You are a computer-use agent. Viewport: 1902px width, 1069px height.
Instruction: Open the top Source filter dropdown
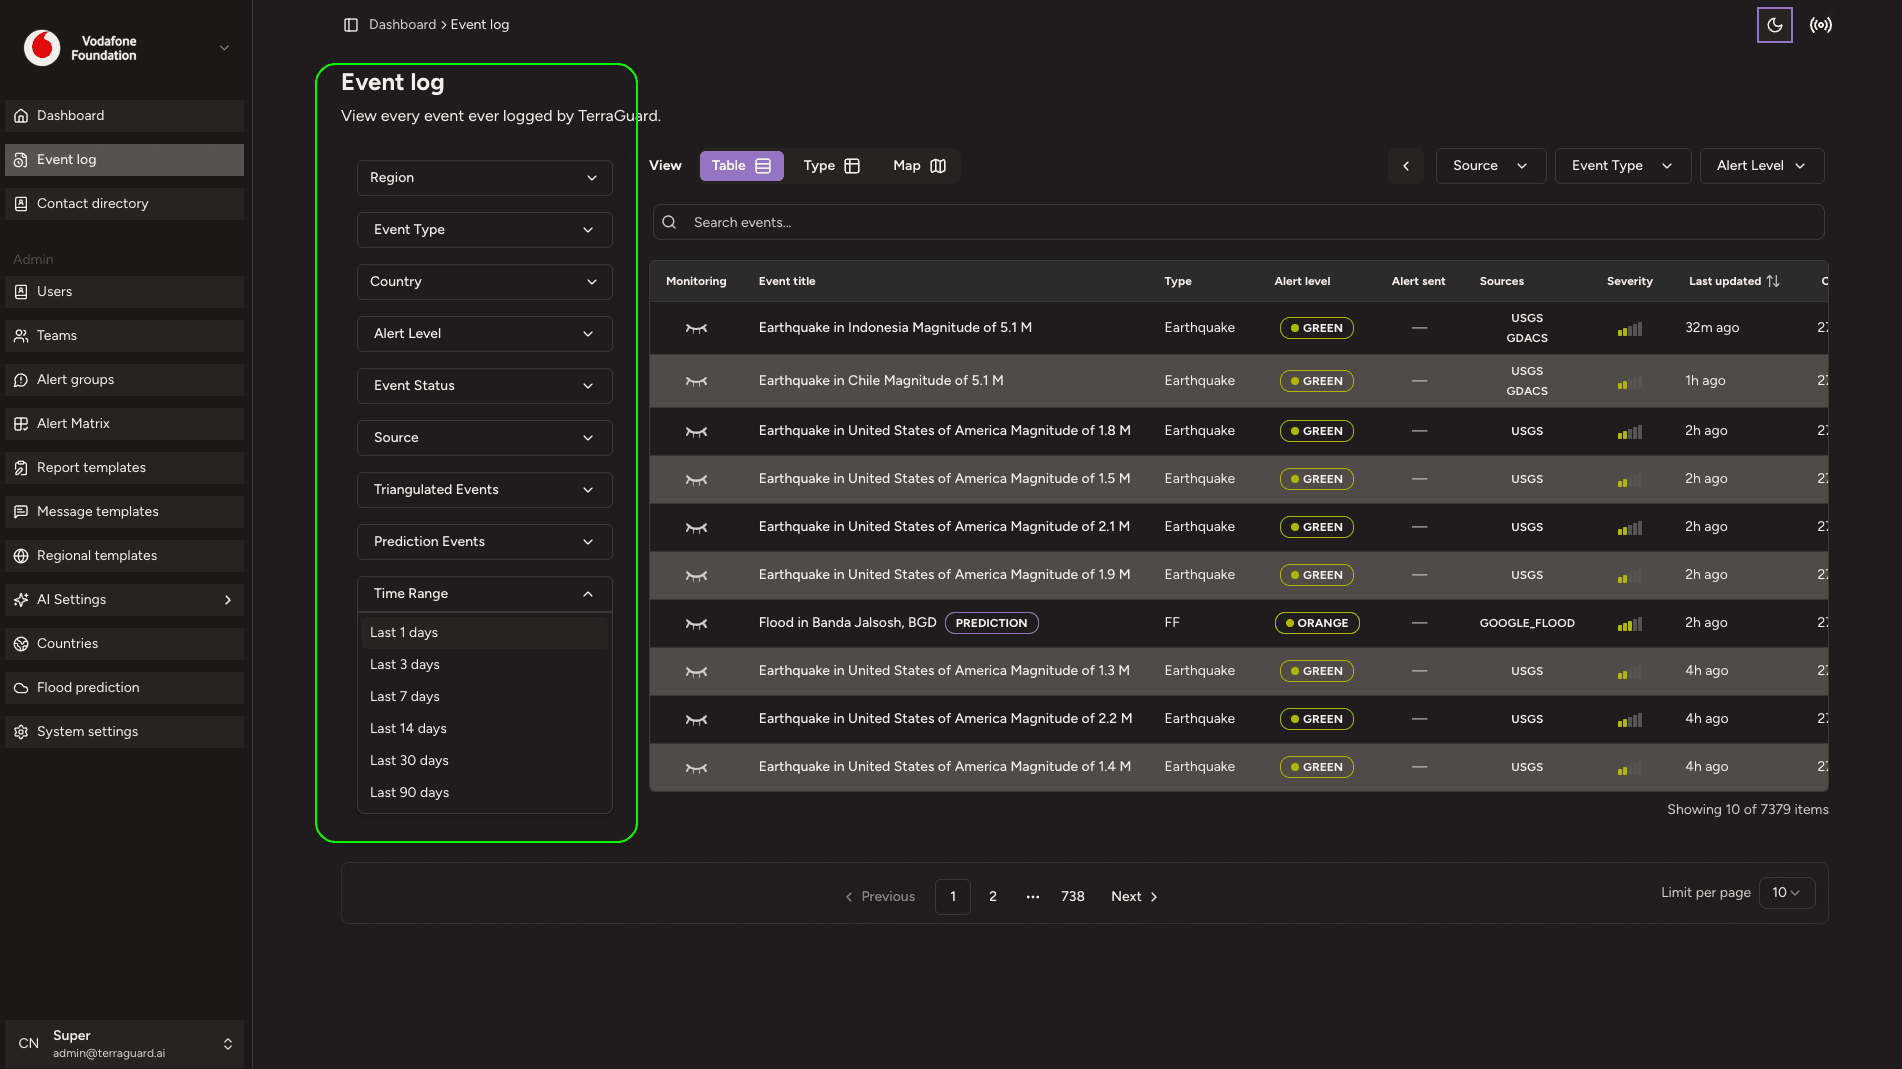tap(1491, 166)
